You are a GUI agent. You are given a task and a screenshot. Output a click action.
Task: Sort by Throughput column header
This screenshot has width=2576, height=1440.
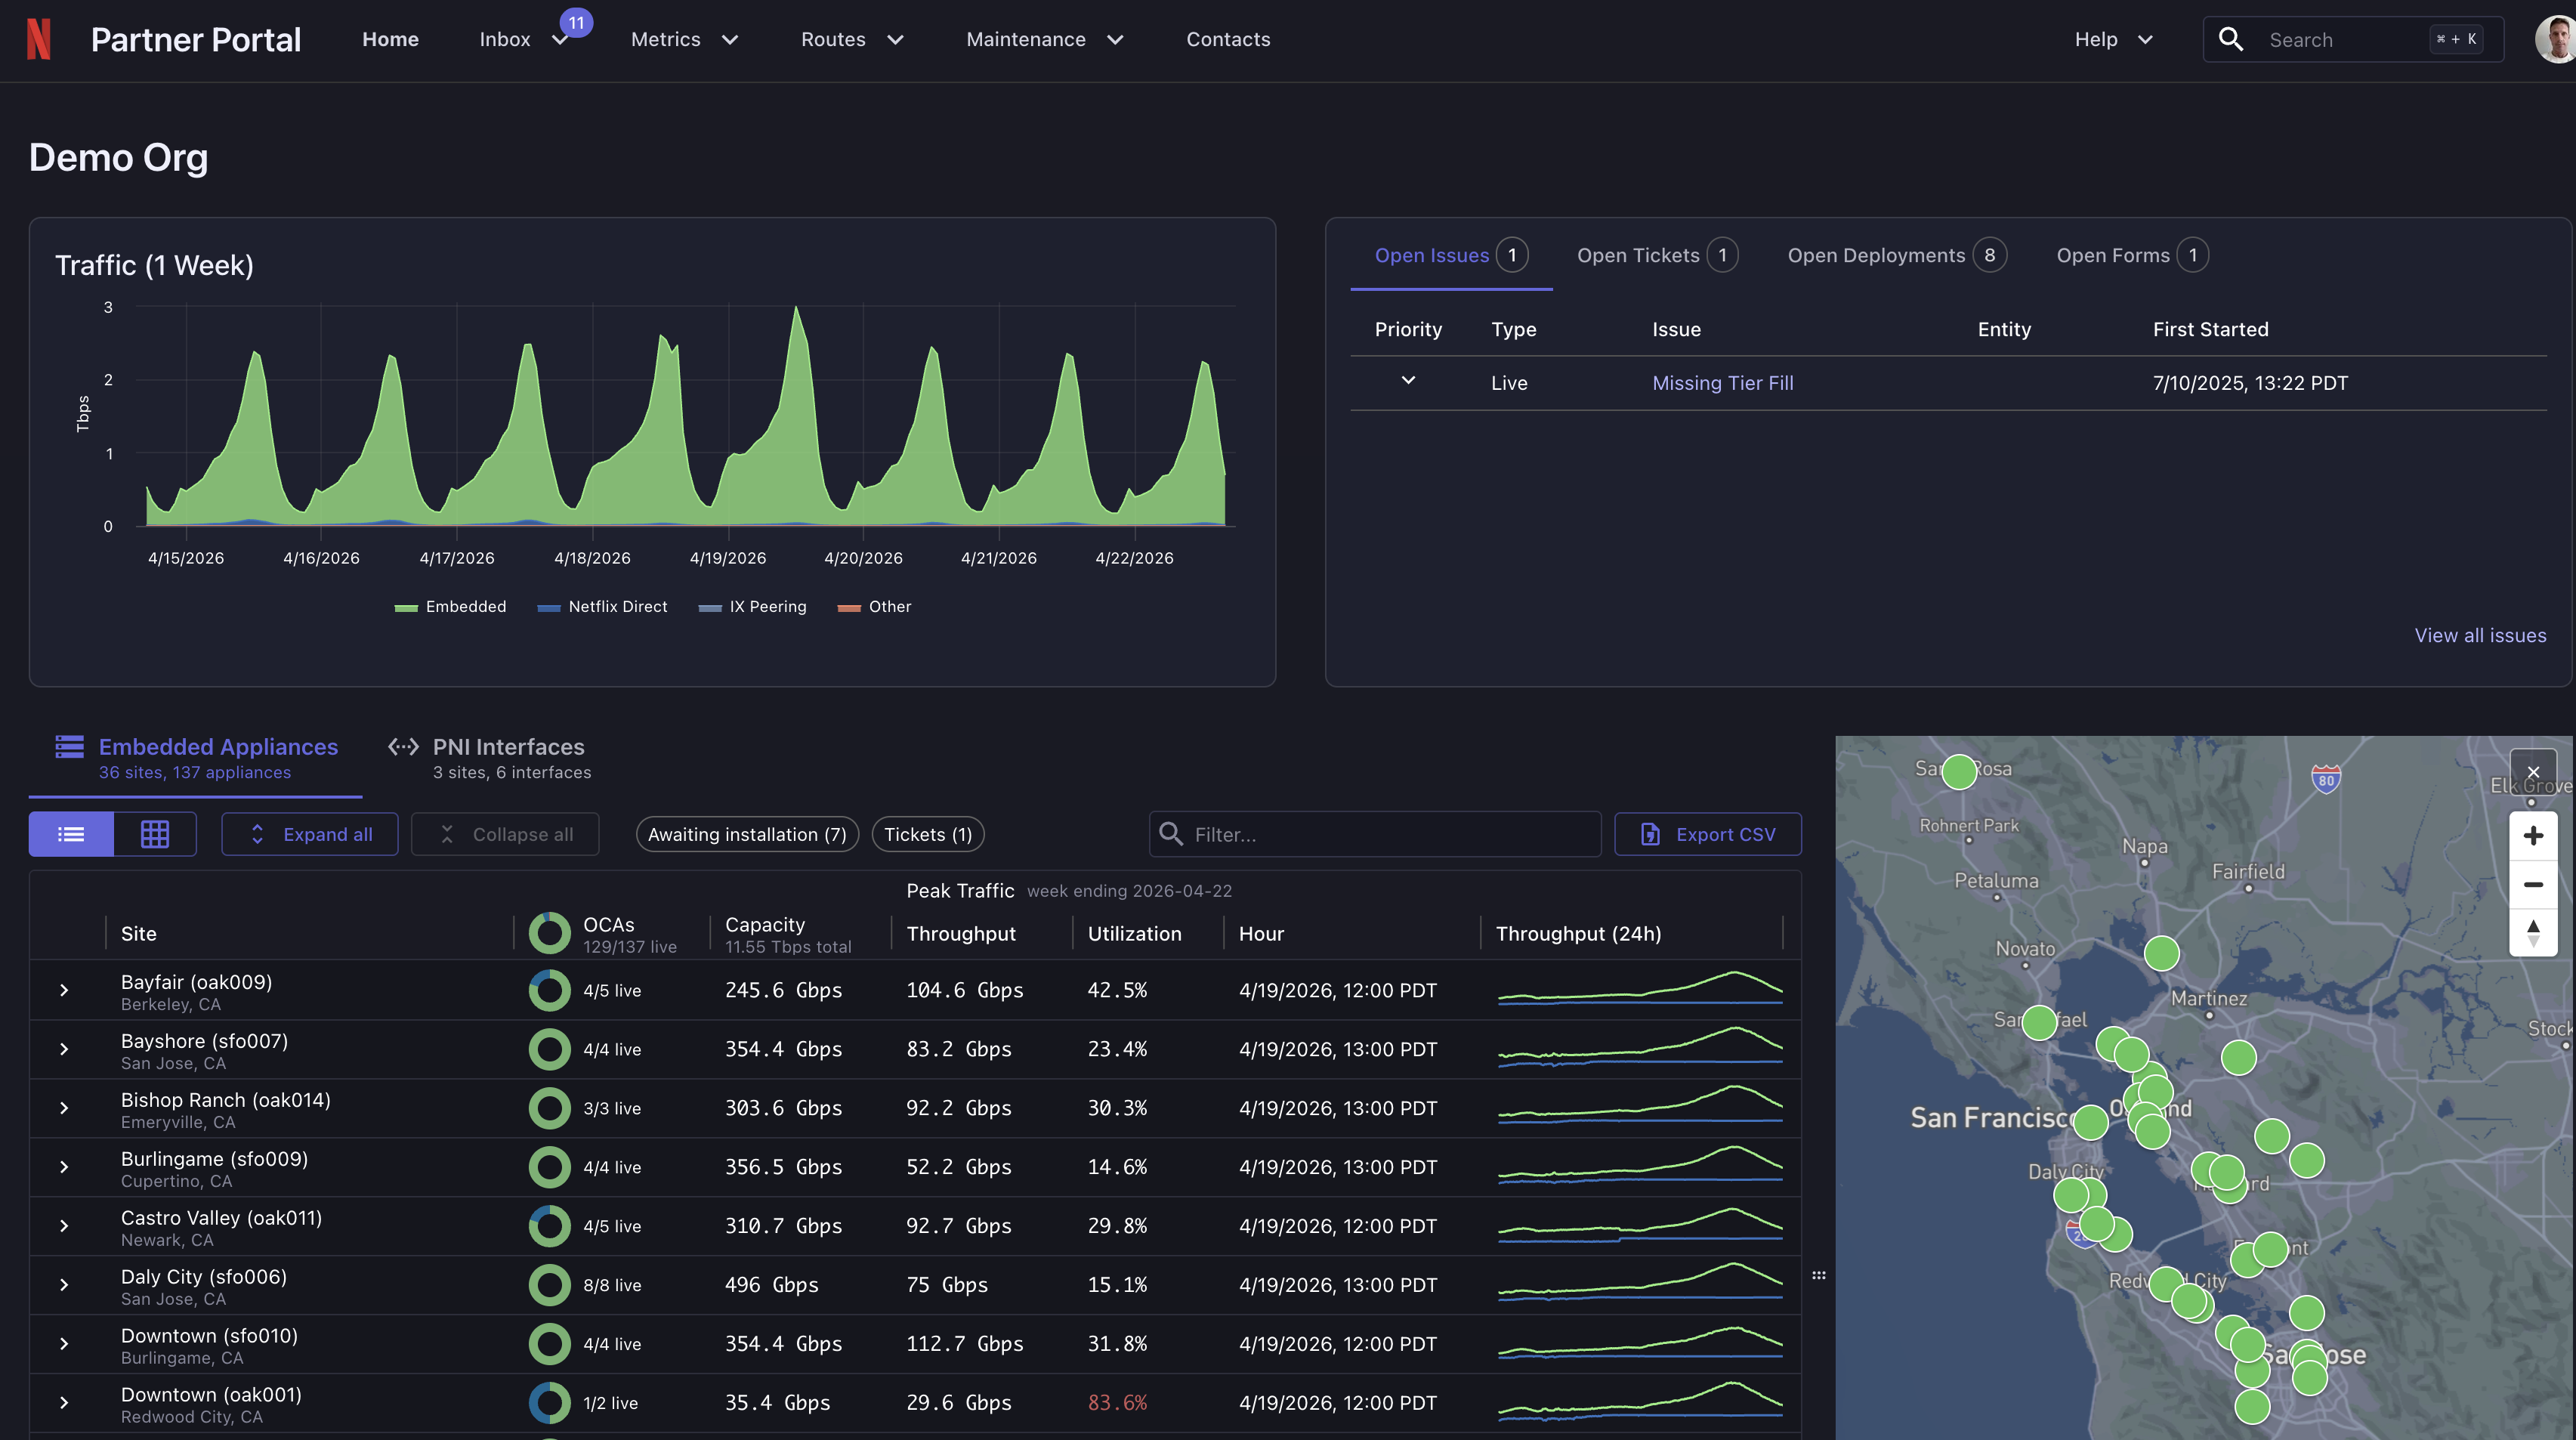(x=960, y=933)
